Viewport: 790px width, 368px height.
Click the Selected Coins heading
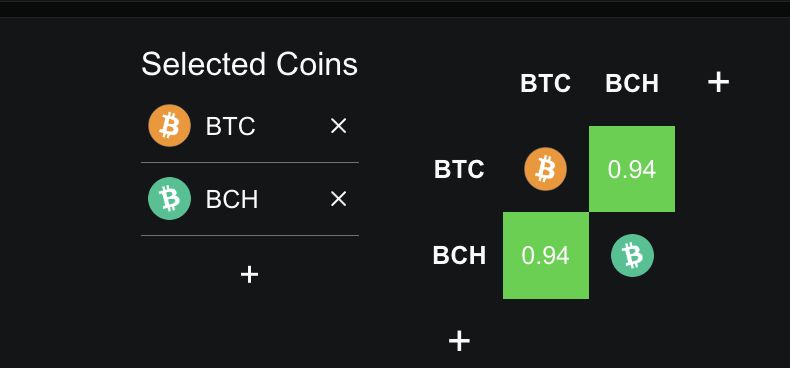(x=249, y=65)
